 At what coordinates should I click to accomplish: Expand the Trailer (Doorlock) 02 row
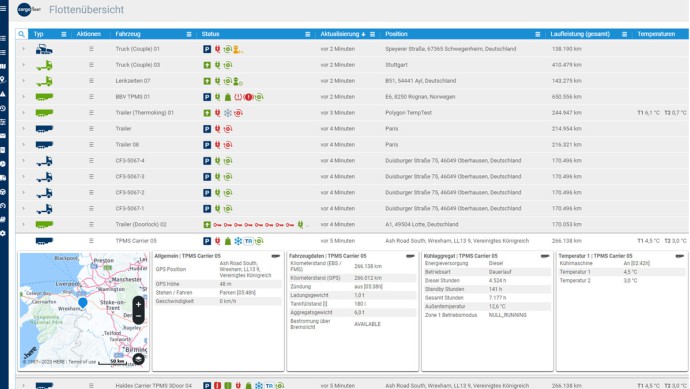click(23, 224)
